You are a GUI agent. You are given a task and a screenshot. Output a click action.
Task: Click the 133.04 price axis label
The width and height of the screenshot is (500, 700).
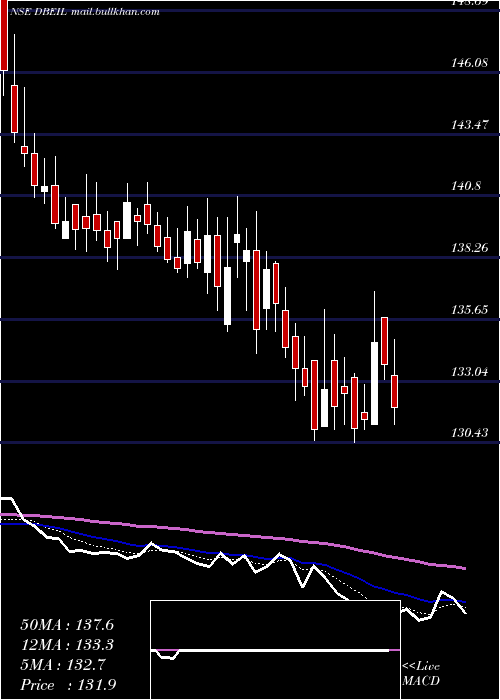[x=469, y=371]
